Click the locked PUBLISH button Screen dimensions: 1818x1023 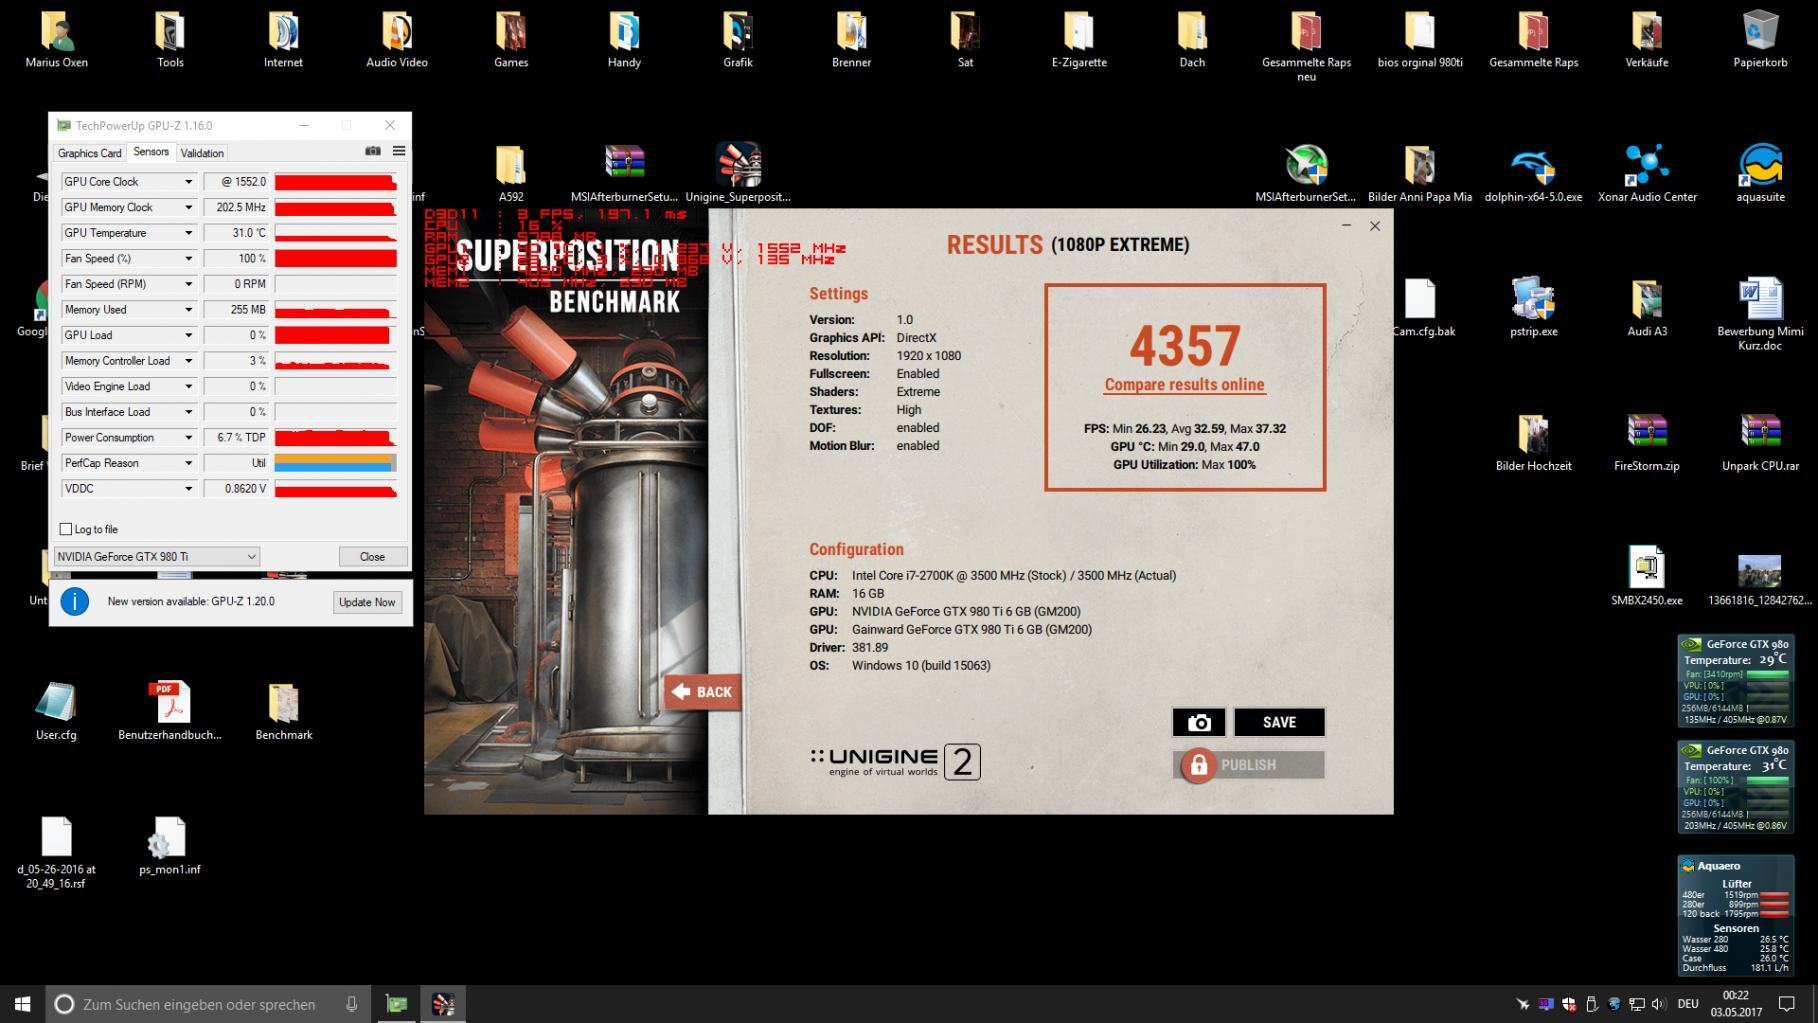(1249, 765)
